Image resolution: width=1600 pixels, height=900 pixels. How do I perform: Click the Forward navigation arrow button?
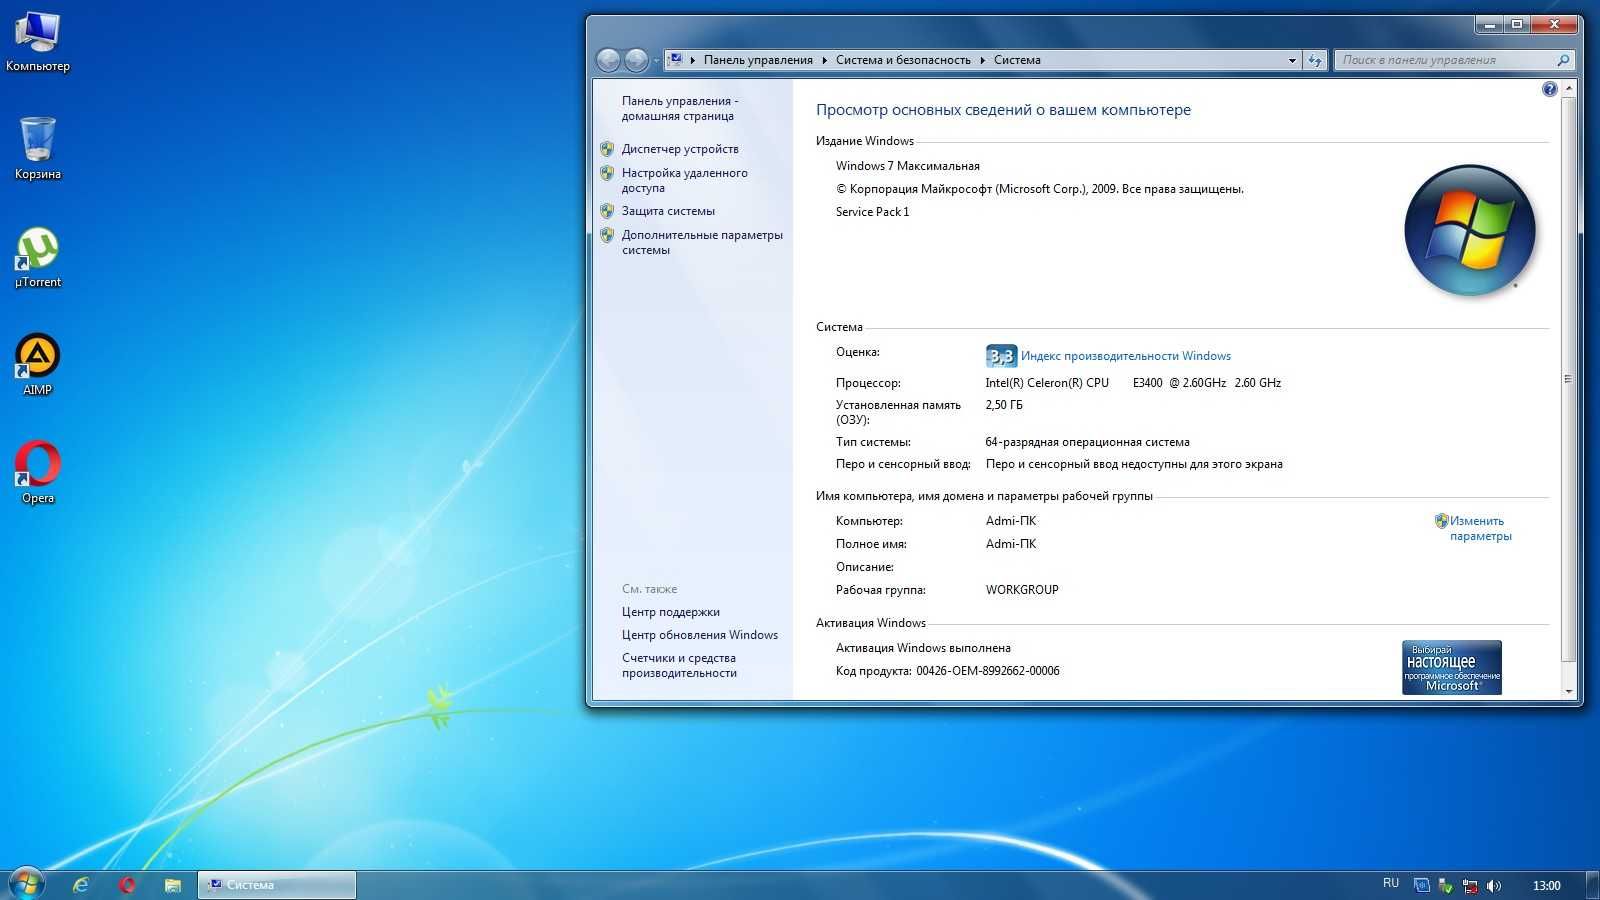tap(636, 60)
